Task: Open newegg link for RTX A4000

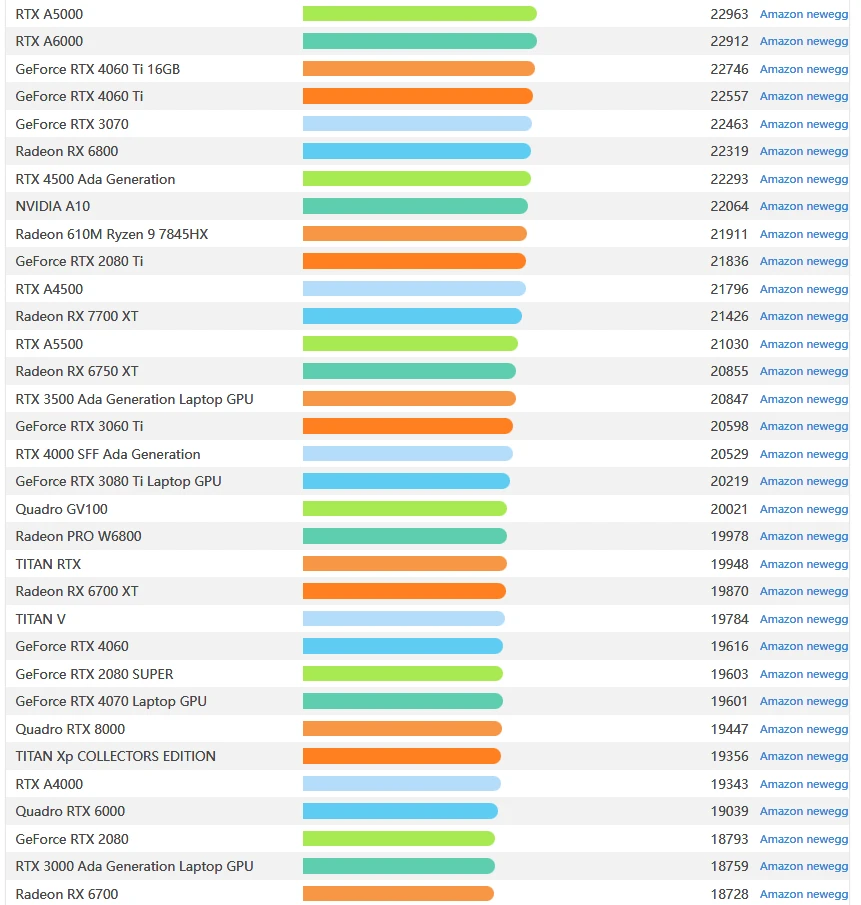Action: 827,784
